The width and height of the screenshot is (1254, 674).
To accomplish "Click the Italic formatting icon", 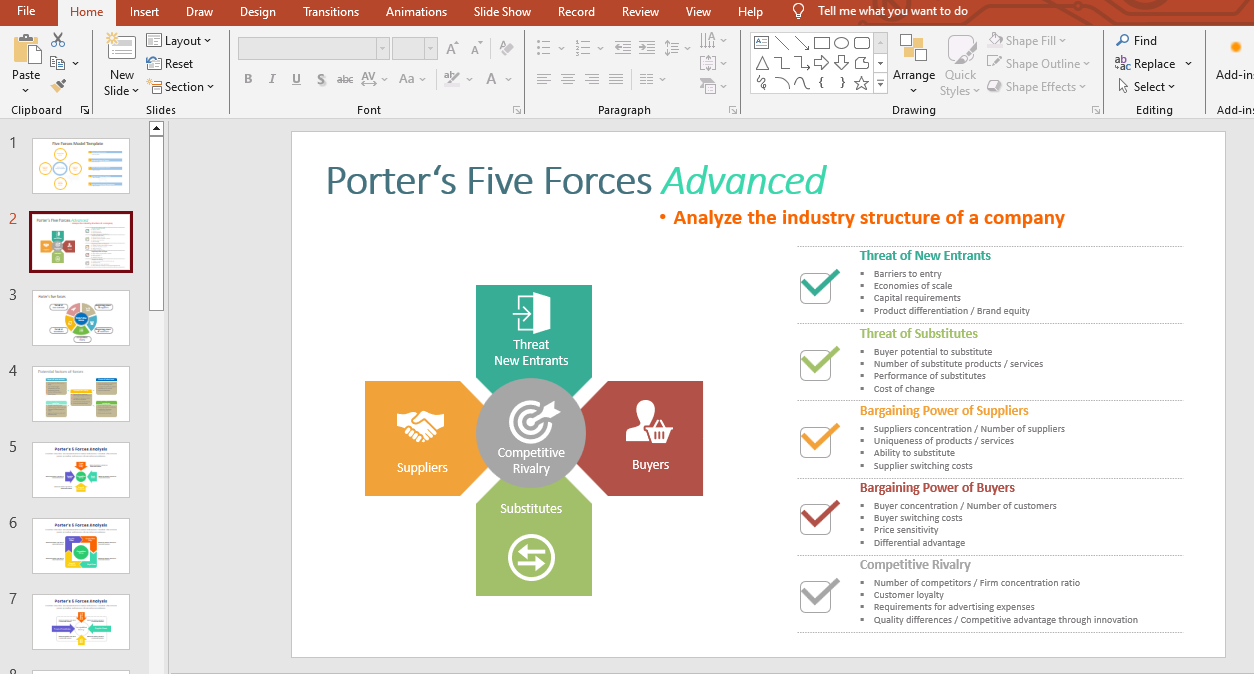I will click(272, 79).
